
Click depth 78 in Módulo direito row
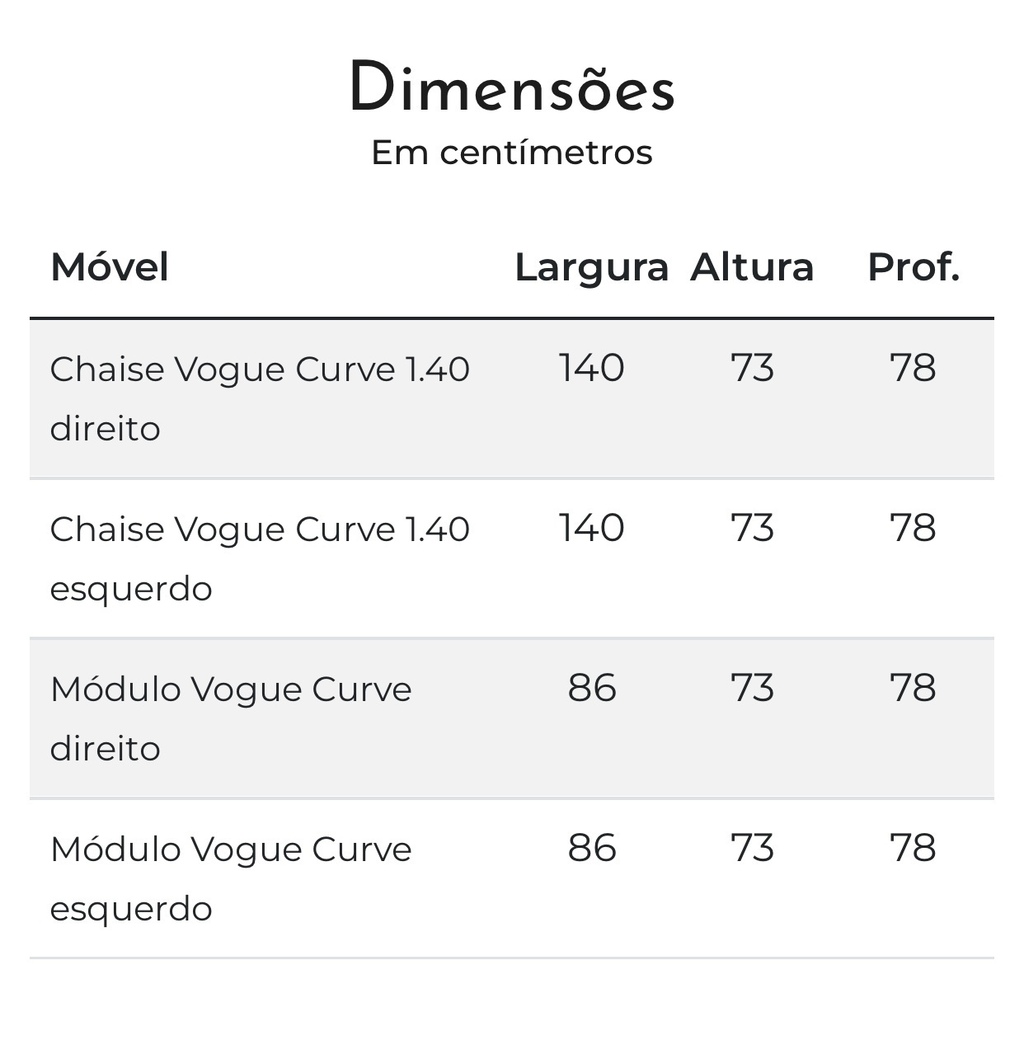pyautogui.click(x=913, y=688)
